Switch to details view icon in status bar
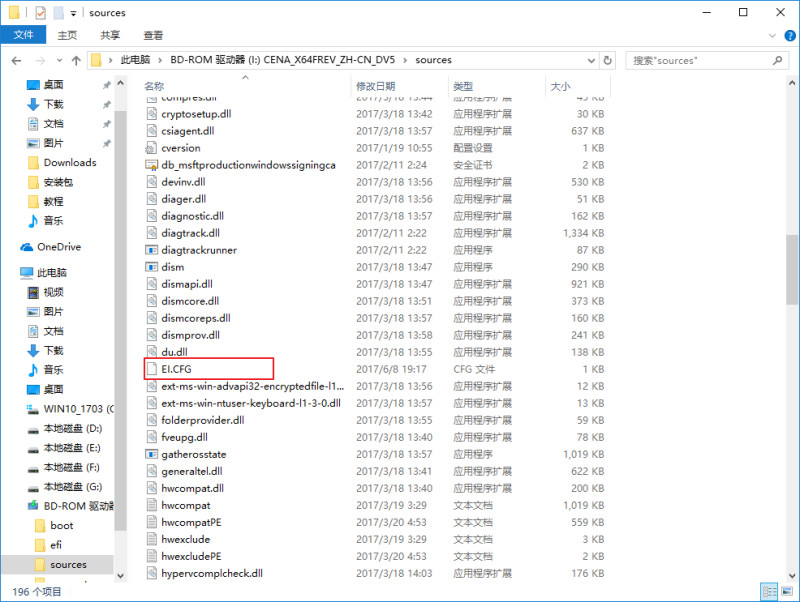 tap(769, 592)
